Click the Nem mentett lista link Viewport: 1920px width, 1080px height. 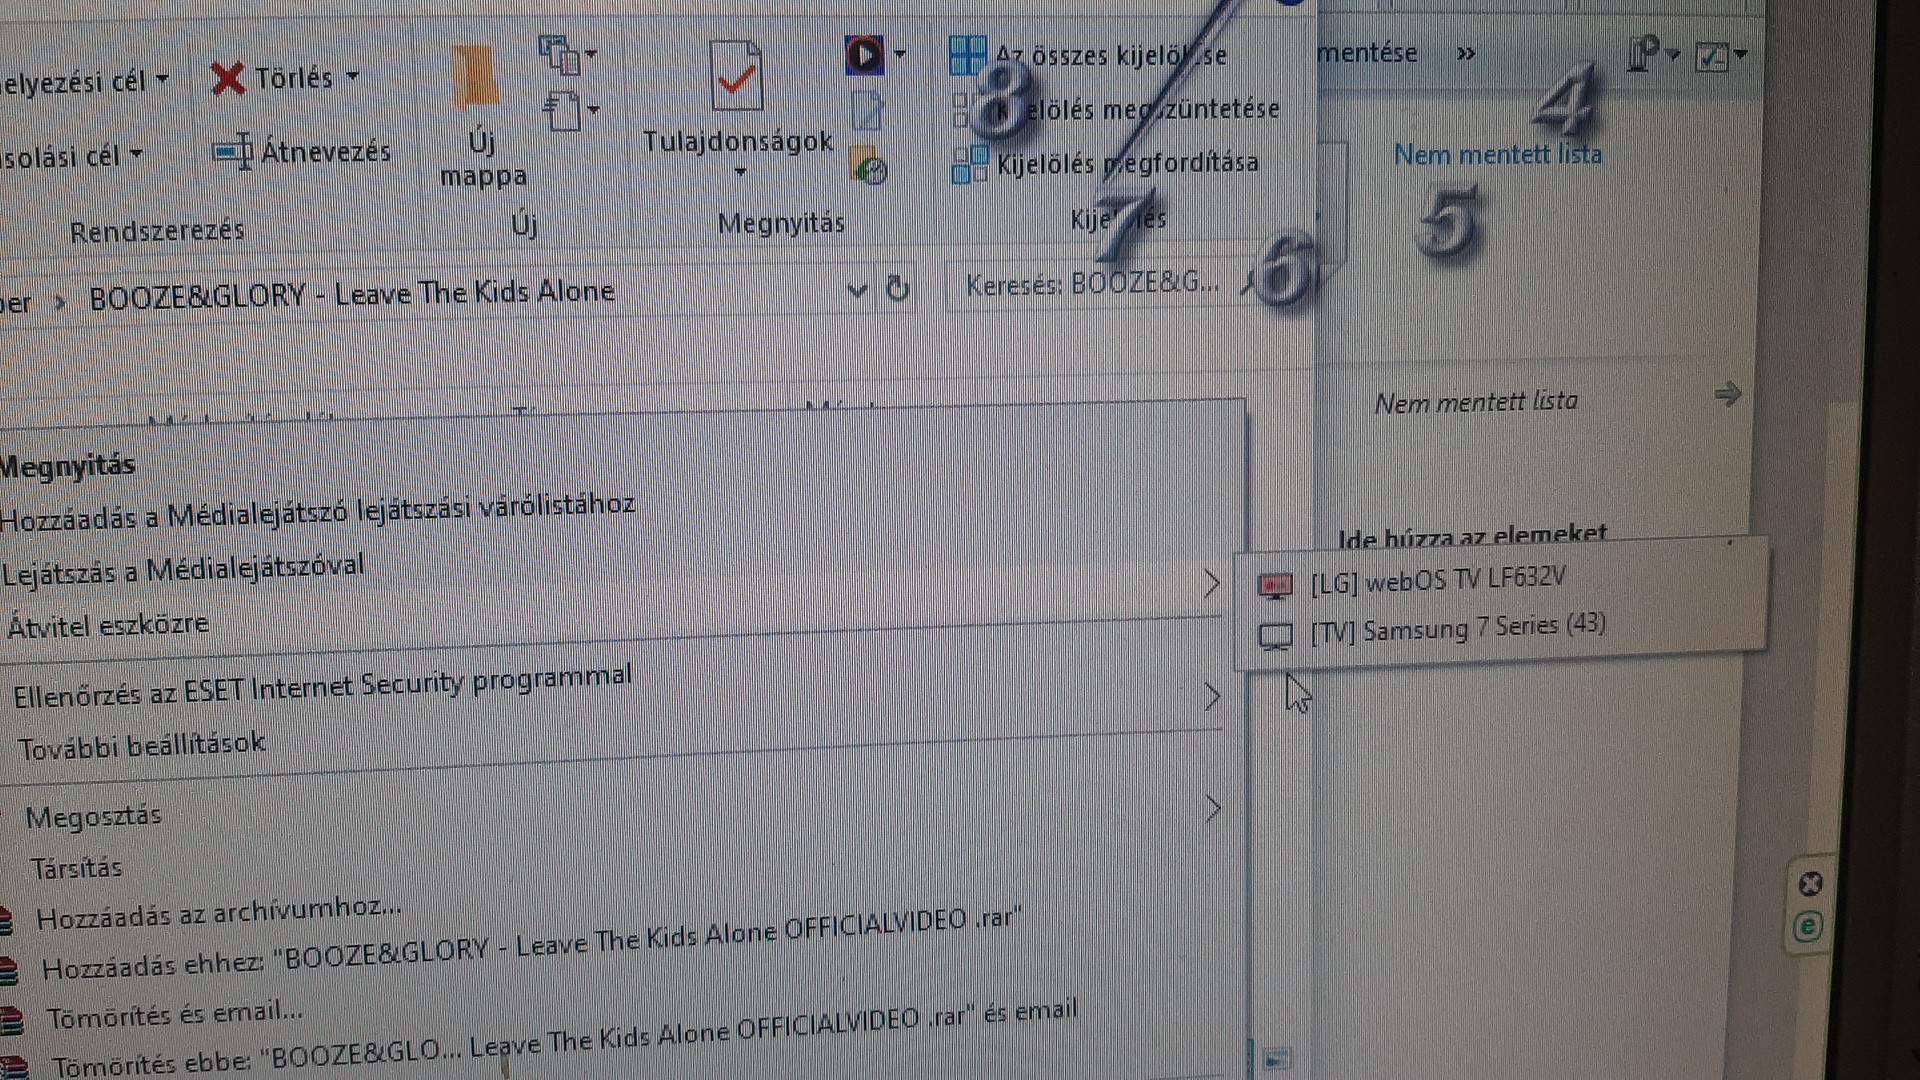(x=1497, y=155)
